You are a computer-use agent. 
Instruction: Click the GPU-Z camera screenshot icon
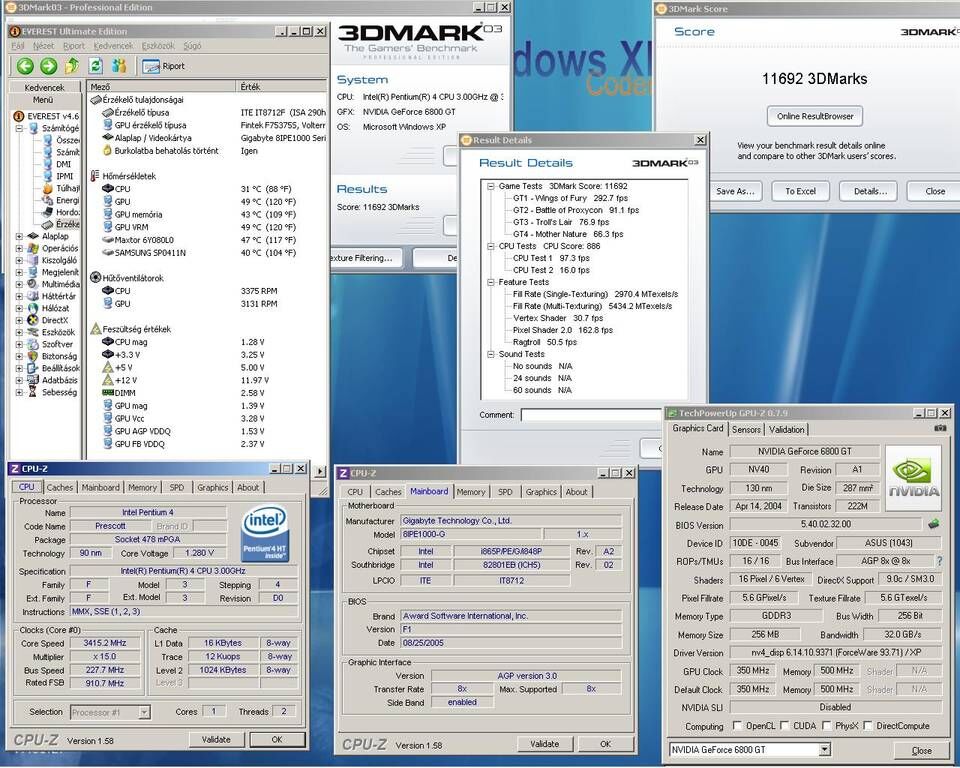point(940,429)
